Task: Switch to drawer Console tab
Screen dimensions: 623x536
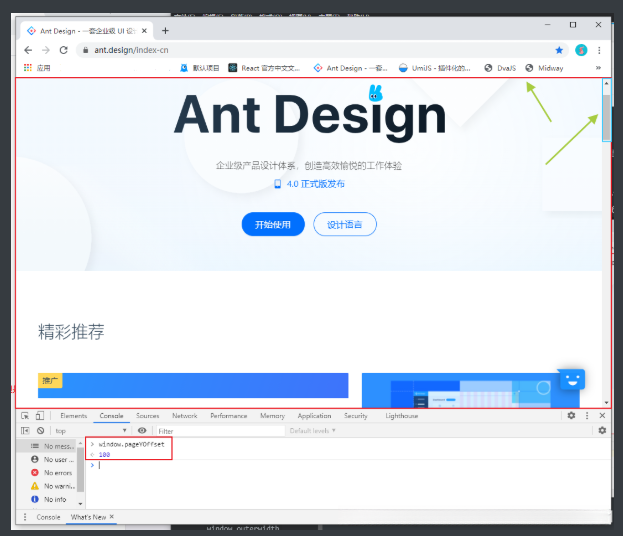Action: pyautogui.click(x=48, y=517)
